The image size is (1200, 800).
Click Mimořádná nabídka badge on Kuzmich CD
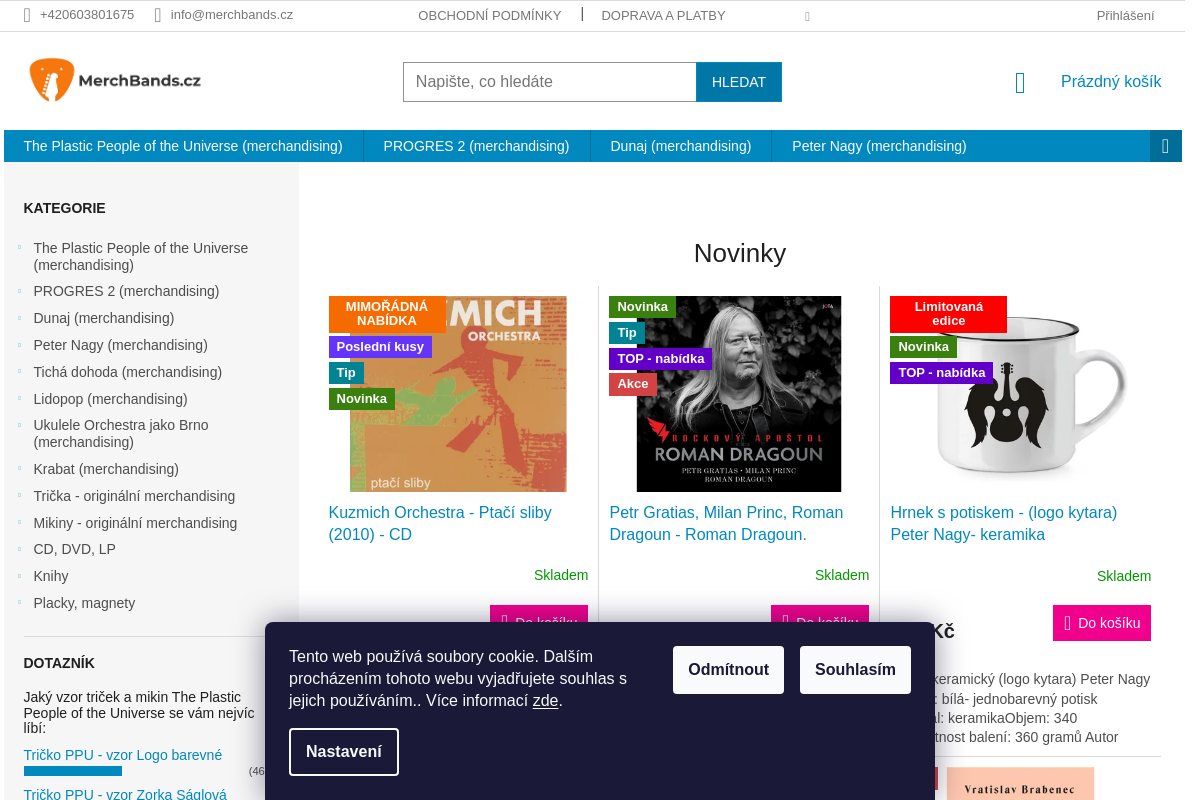click(387, 314)
